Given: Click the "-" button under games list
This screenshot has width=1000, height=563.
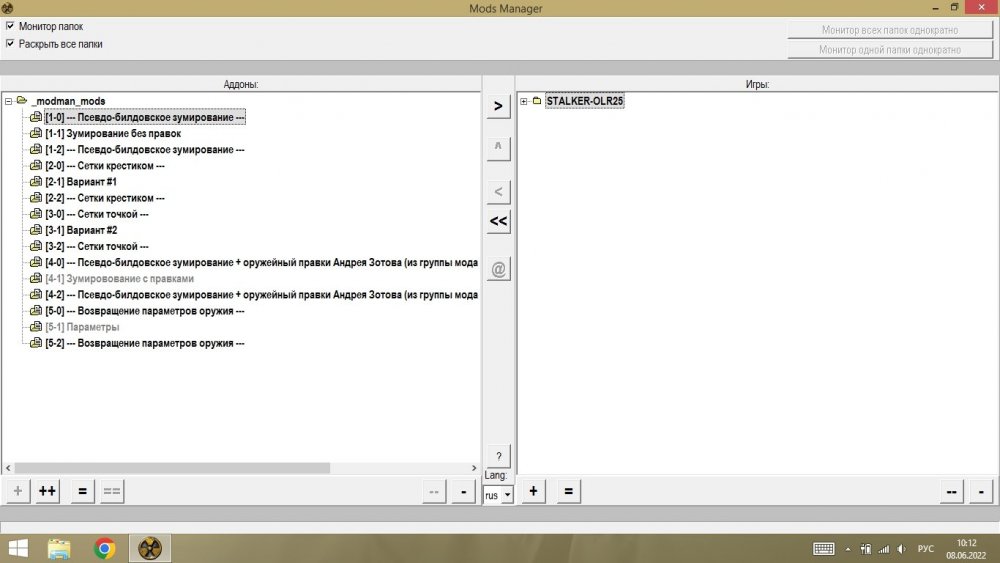Looking at the screenshot, I should 981,491.
